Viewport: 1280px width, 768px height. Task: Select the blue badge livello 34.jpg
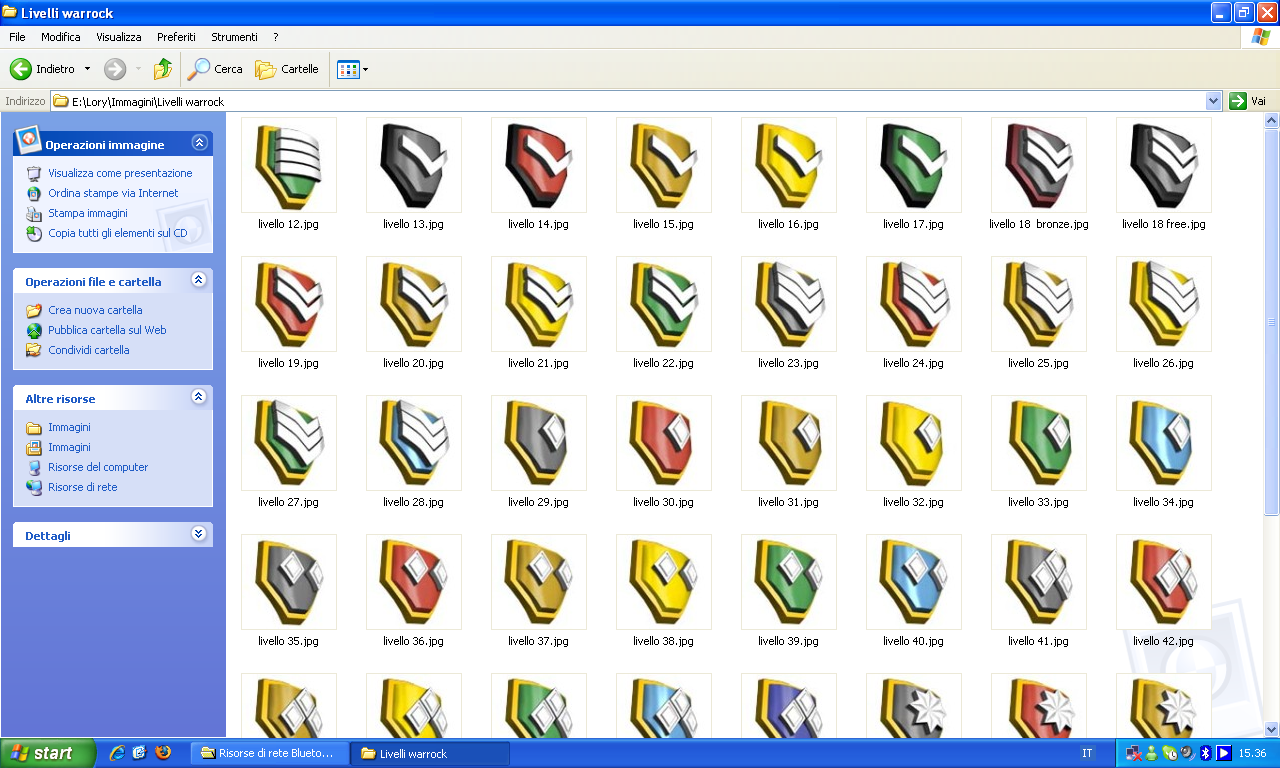[1164, 443]
